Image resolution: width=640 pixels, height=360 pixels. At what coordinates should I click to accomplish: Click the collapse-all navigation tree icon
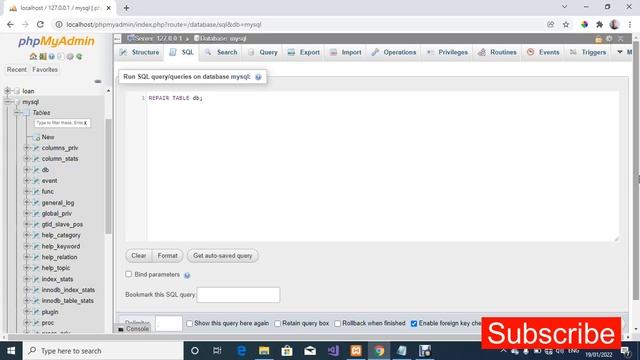(98, 82)
